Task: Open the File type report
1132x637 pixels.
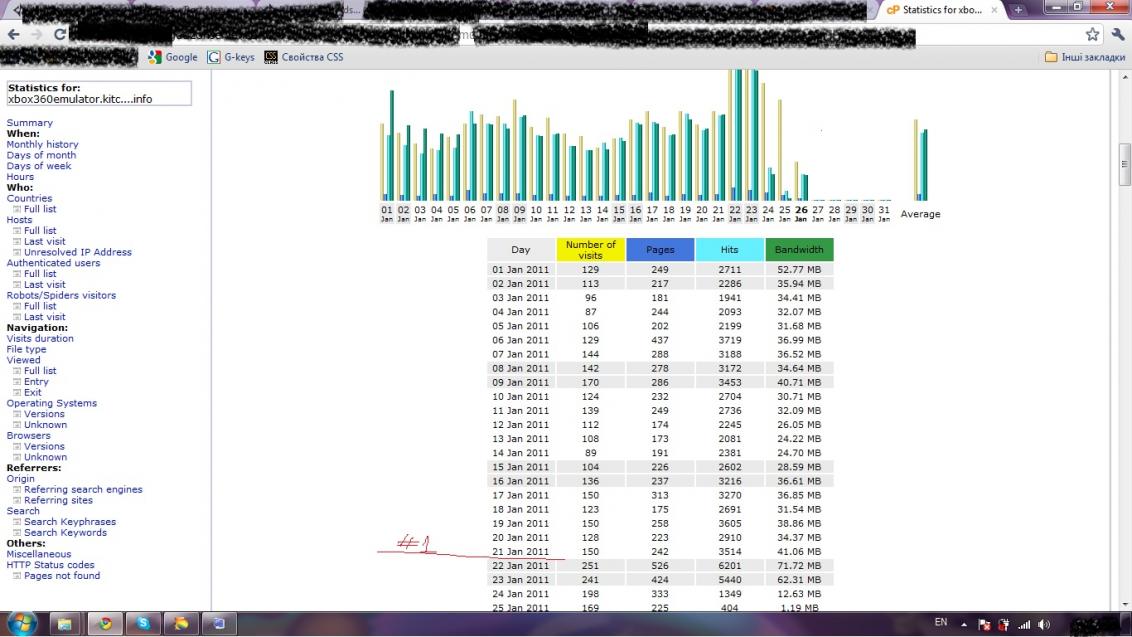Action: [x=27, y=350]
